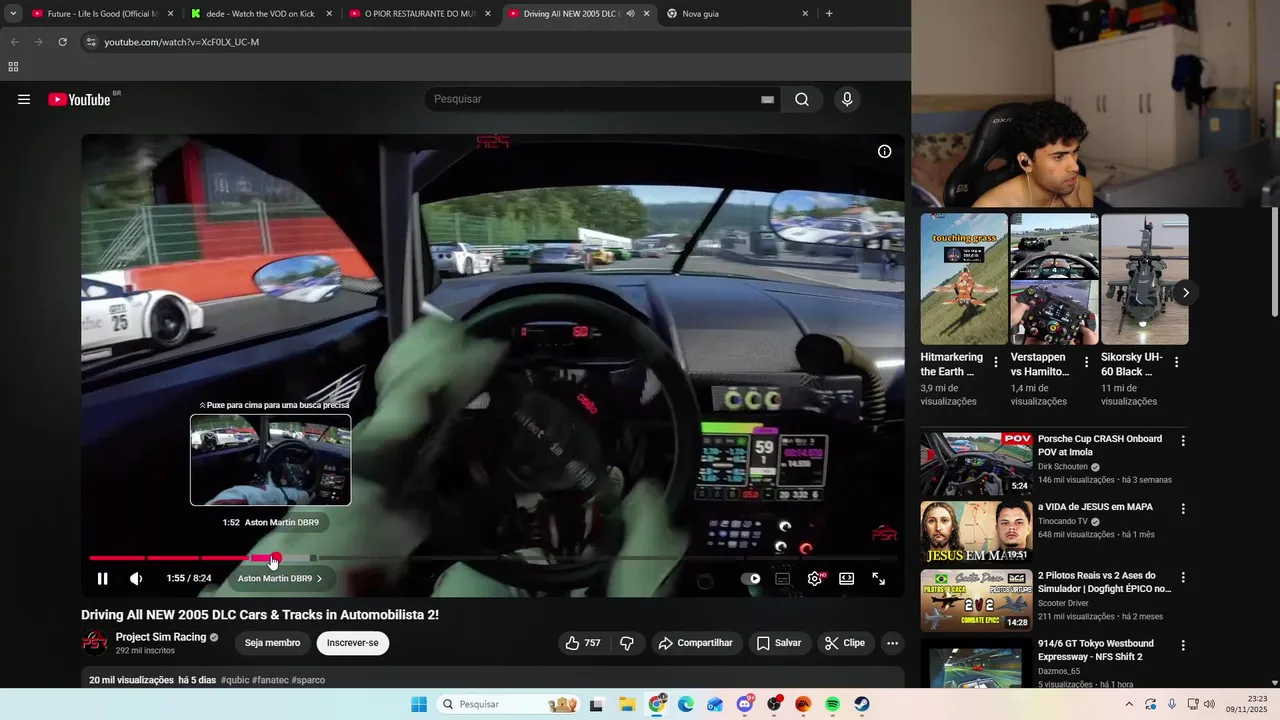Open player settings gear

(815, 578)
